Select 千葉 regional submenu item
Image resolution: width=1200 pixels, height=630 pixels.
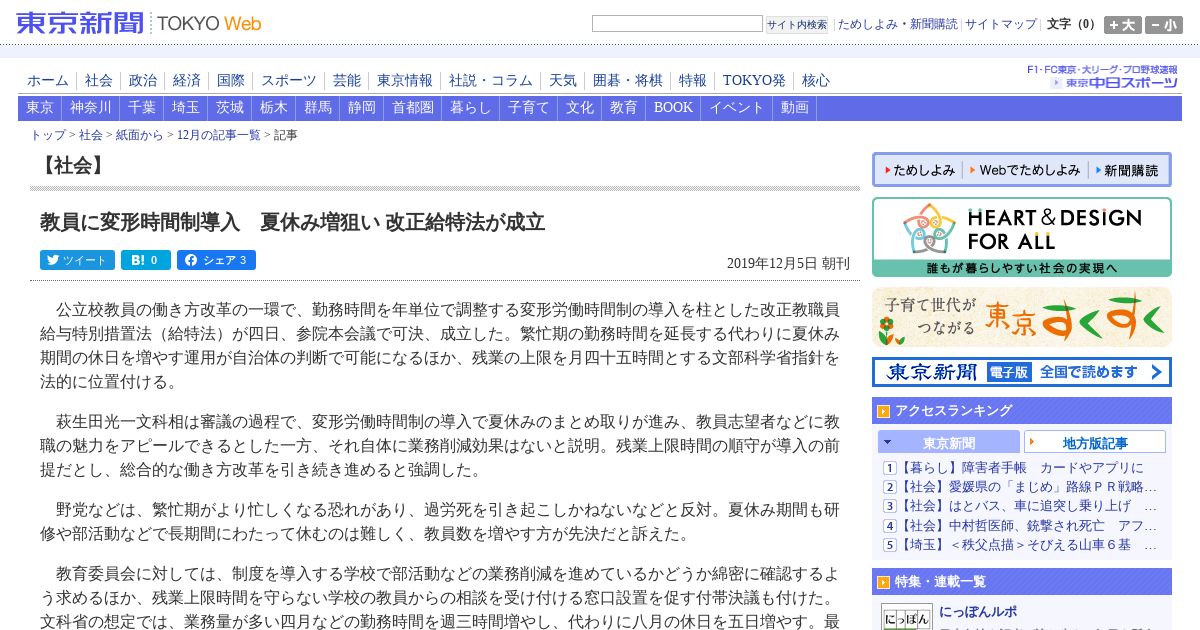click(142, 108)
